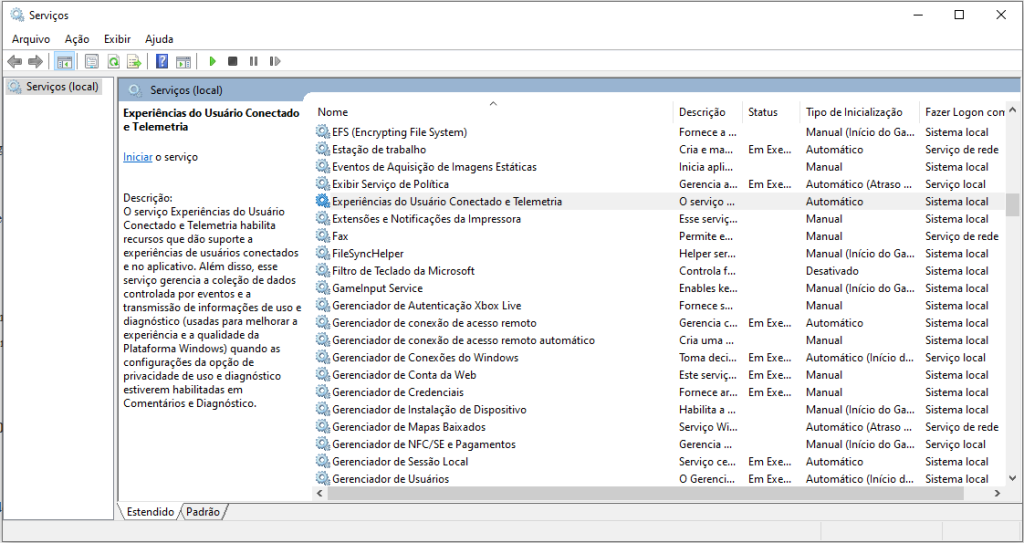
Task: Open the Exibir menu
Action: [118, 39]
